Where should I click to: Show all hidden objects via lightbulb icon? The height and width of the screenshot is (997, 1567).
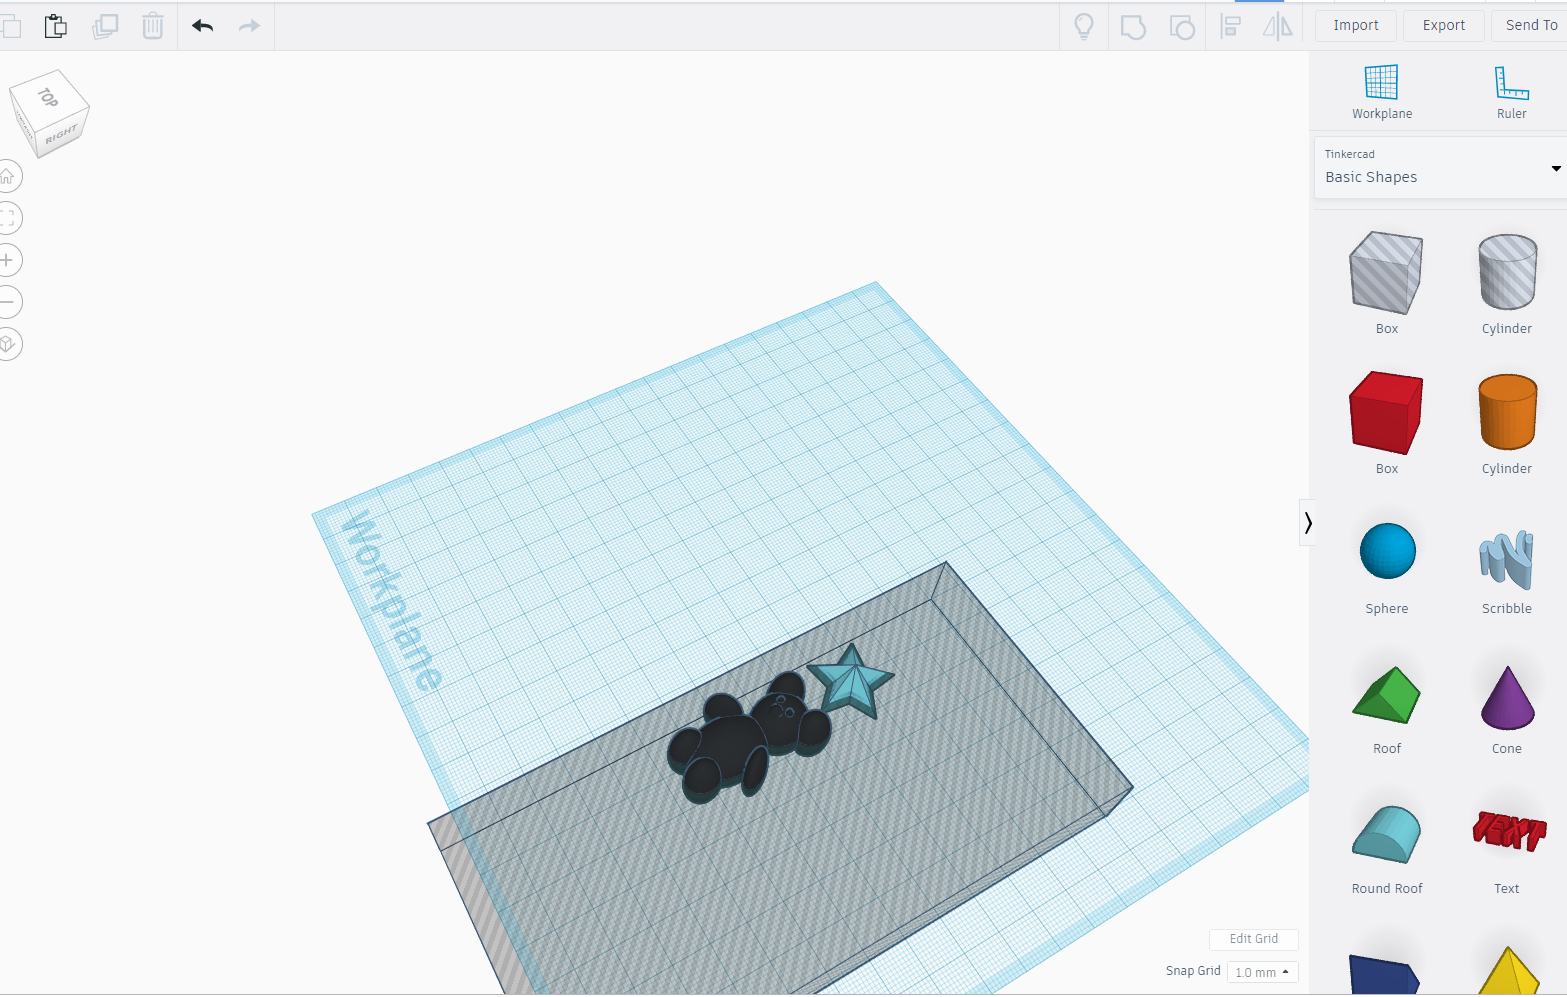[1084, 26]
